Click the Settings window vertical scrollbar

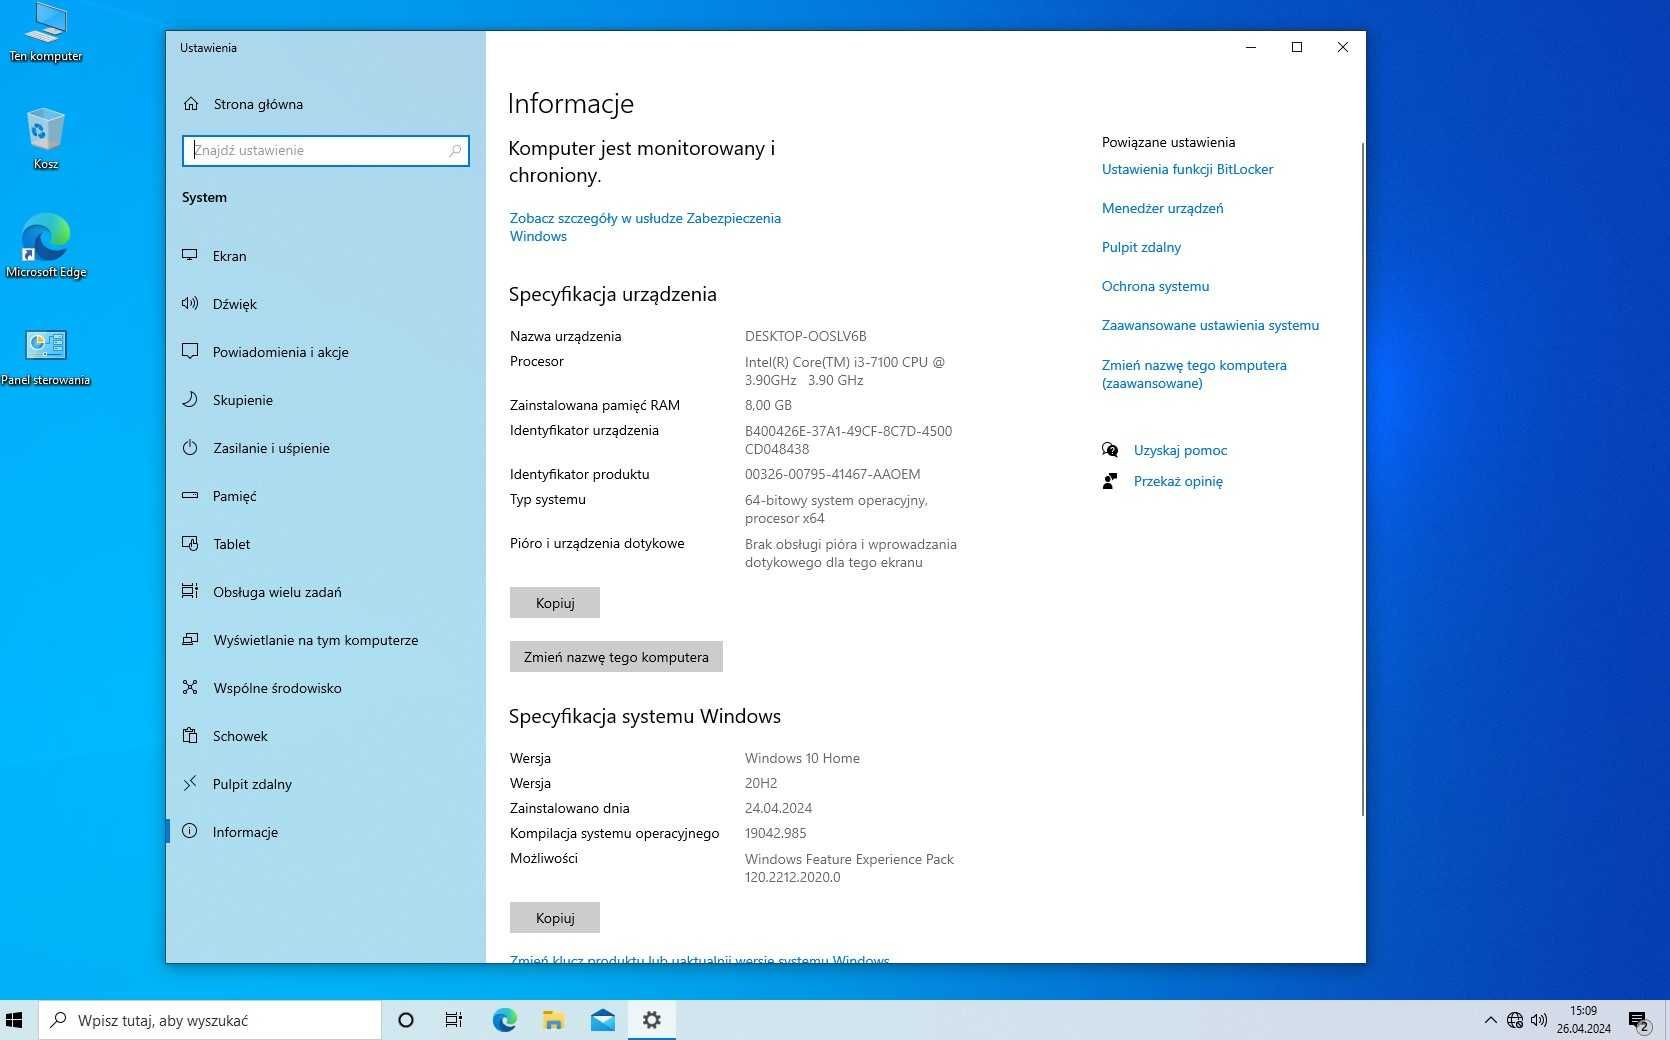(1362, 478)
